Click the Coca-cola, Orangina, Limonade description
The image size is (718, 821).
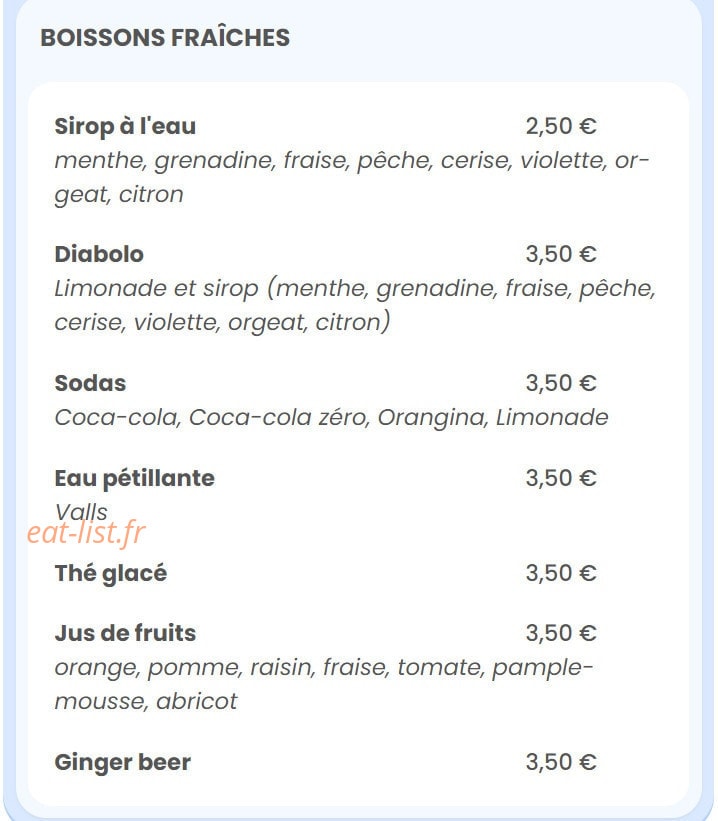(332, 417)
